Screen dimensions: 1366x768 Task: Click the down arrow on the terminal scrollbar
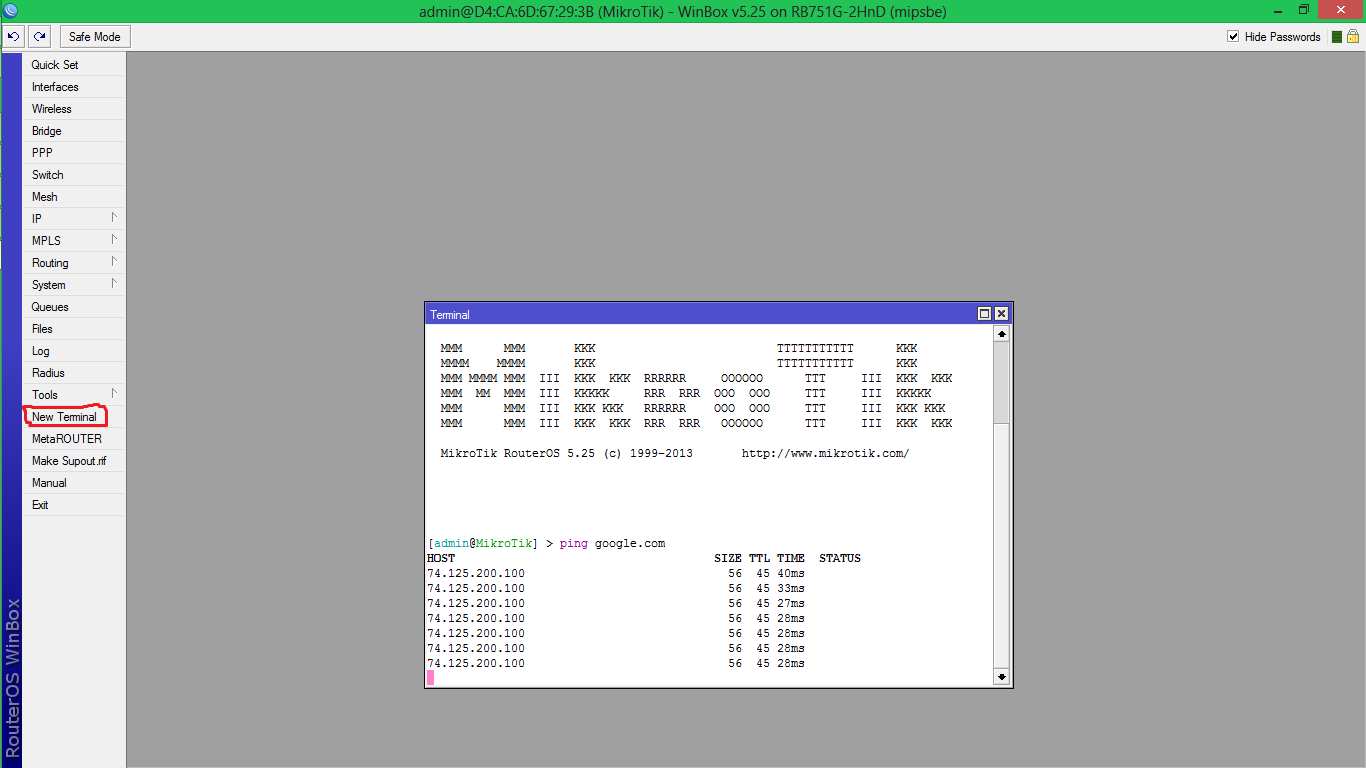pos(1001,676)
